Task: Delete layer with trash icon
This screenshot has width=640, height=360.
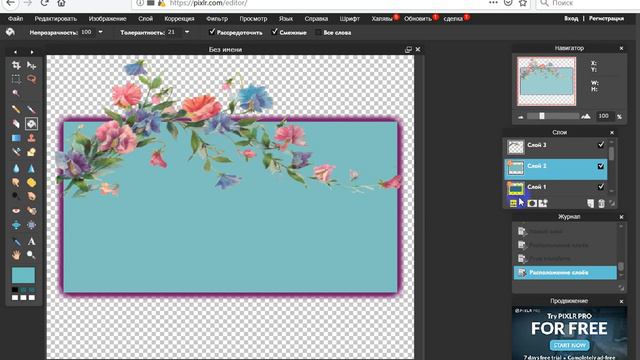Action: 601,203
